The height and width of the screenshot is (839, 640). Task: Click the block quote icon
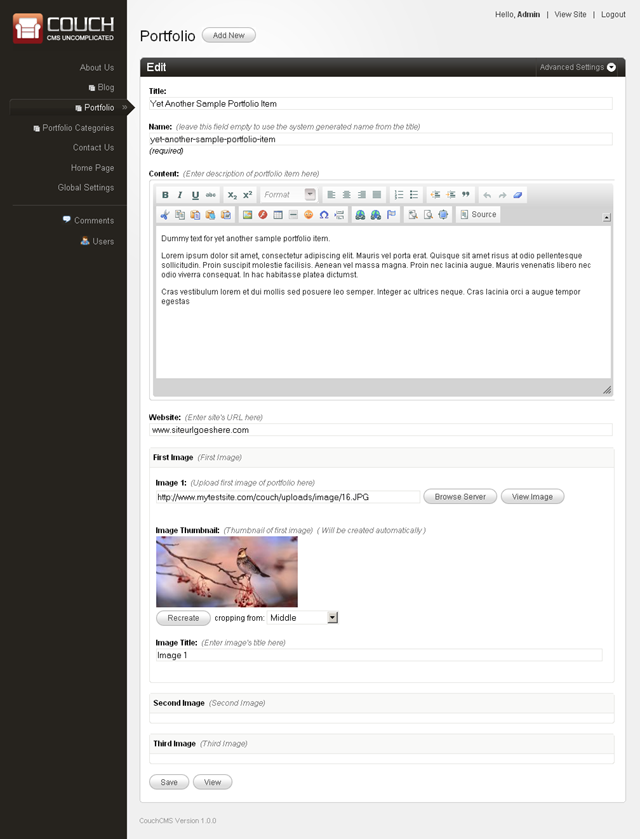click(x=466, y=195)
